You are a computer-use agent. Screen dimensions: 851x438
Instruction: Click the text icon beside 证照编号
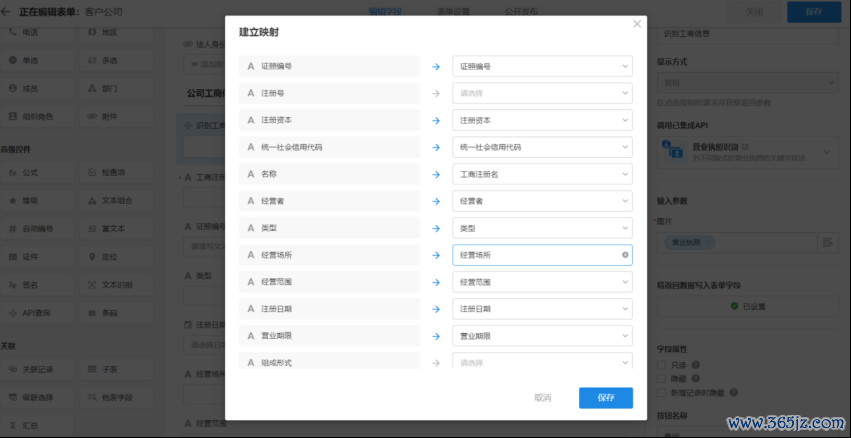(251, 66)
